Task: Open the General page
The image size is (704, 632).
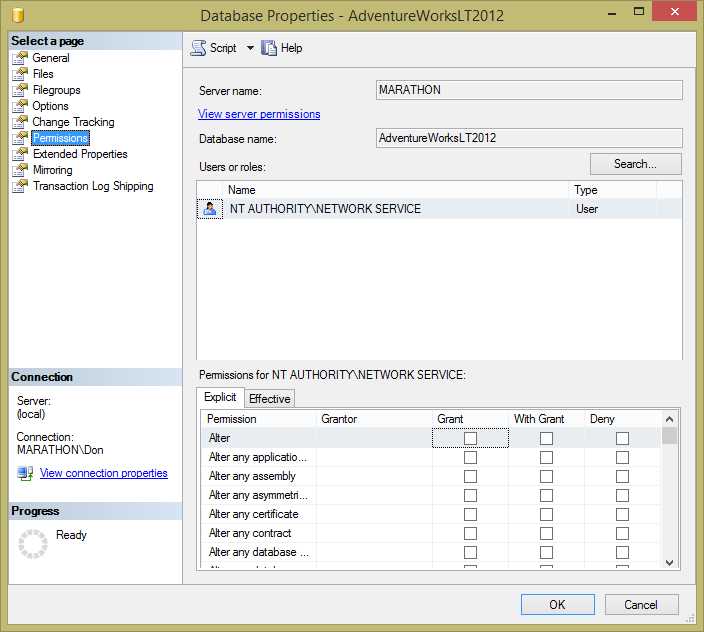Action: [51, 58]
